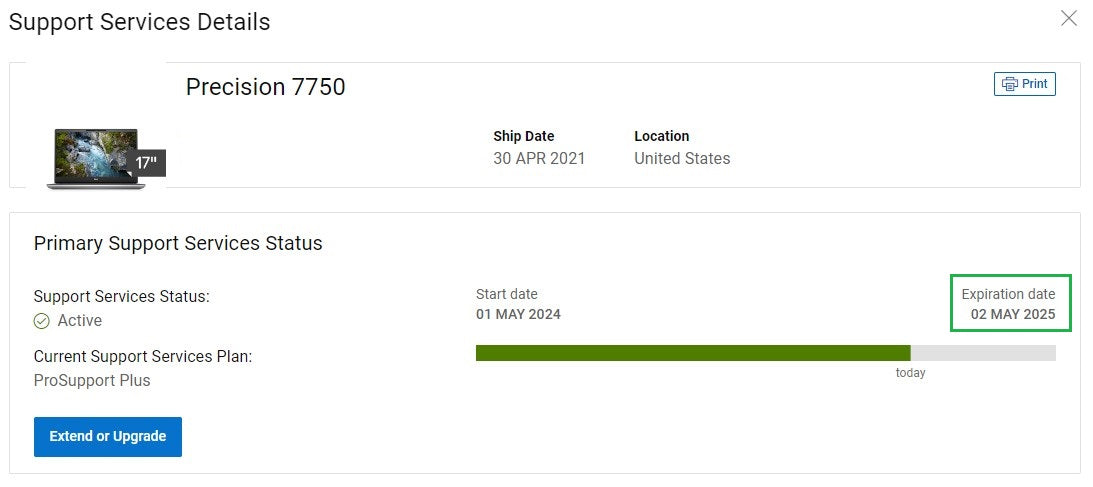Screen dimensions: 1093x487
Task: Click the Print button
Action: click(x=1025, y=84)
